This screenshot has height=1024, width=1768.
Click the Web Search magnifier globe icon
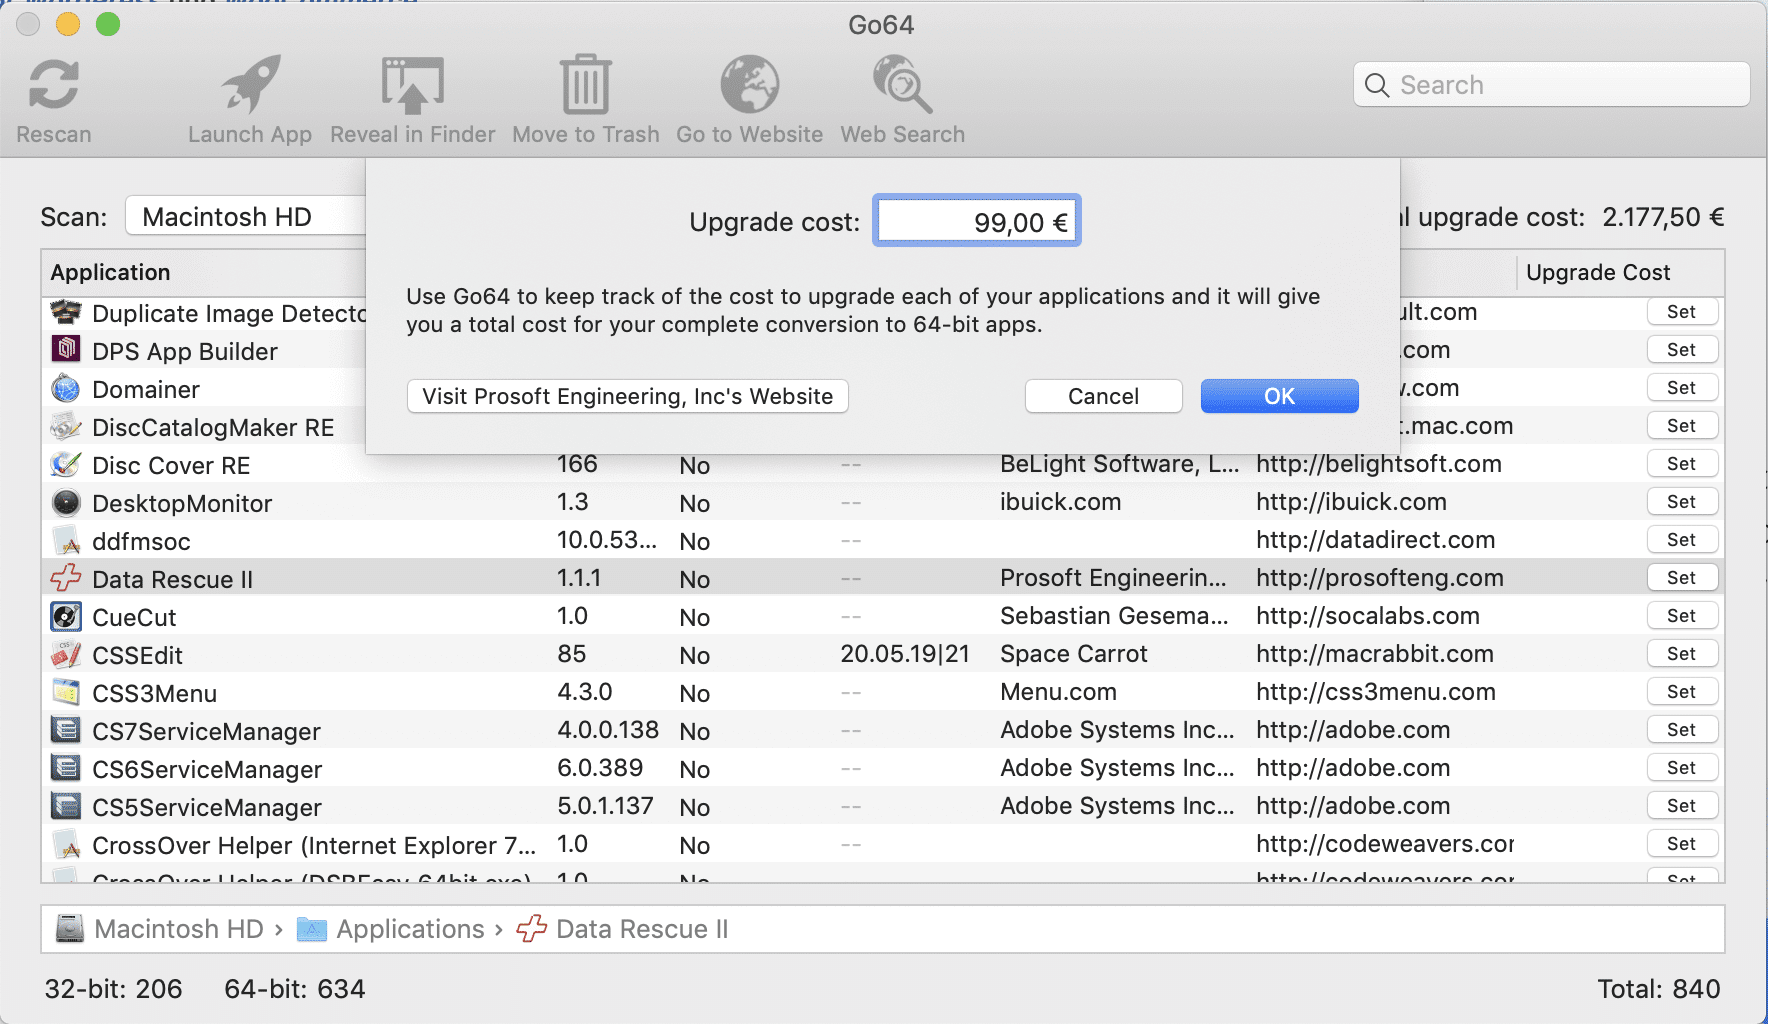[x=902, y=84]
